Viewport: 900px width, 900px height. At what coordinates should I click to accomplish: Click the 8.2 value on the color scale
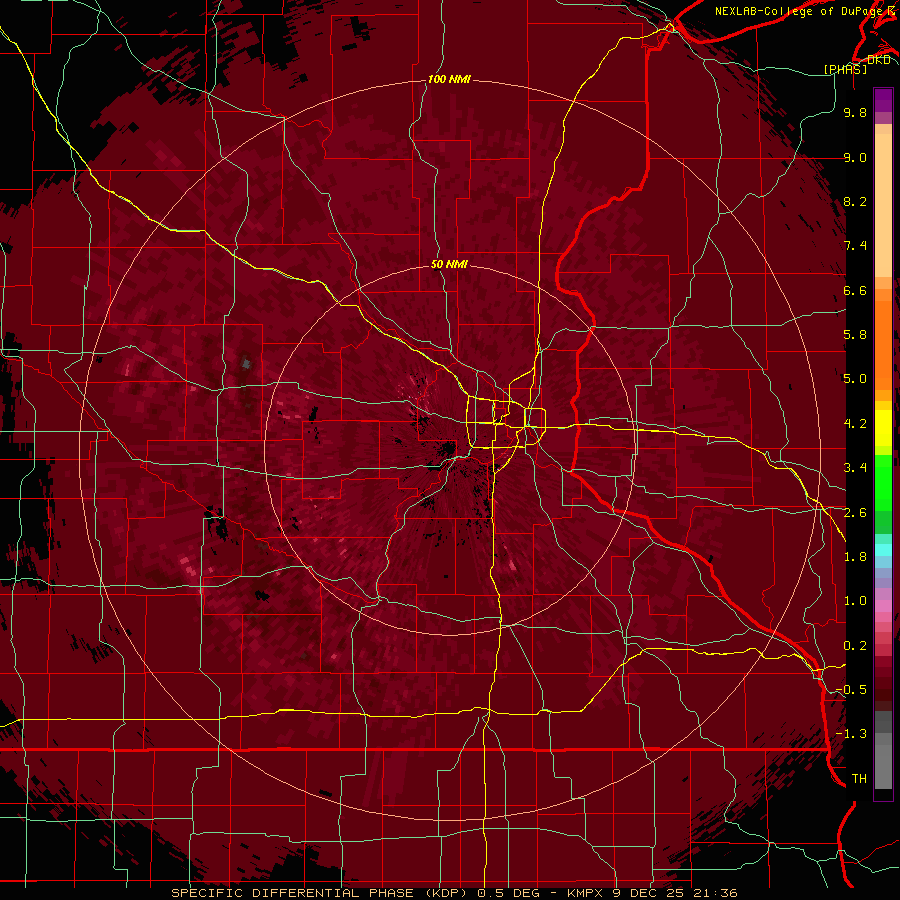coord(855,201)
